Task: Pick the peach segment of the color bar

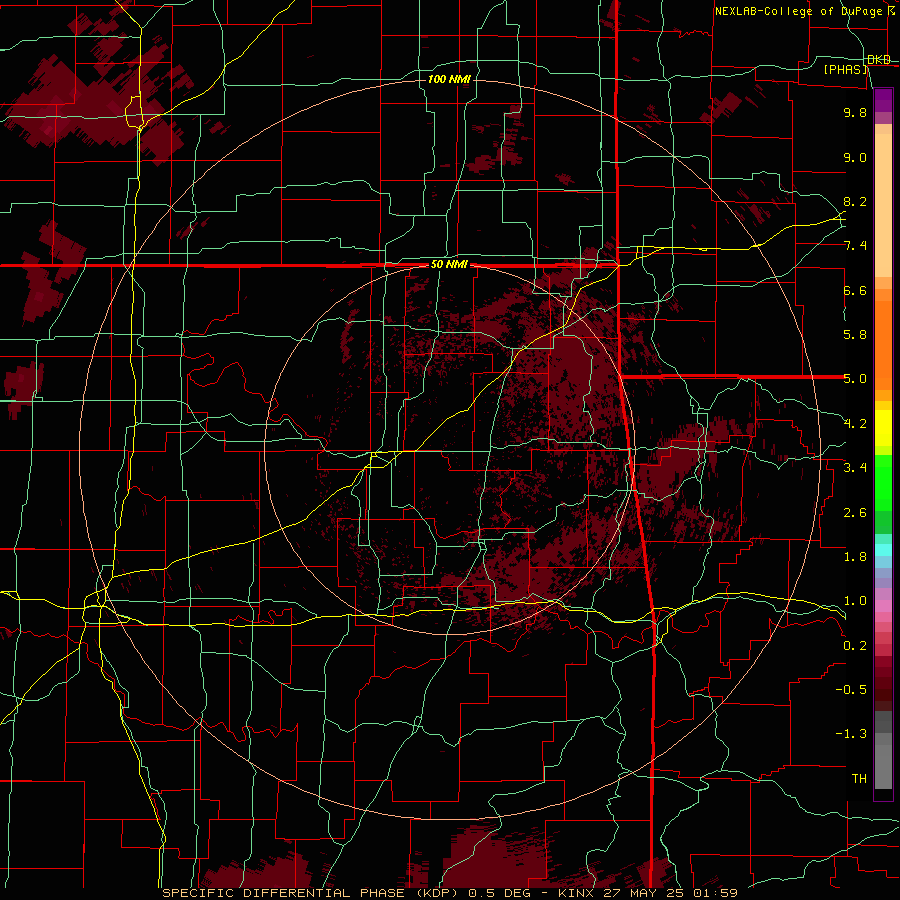Action: (883, 205)
